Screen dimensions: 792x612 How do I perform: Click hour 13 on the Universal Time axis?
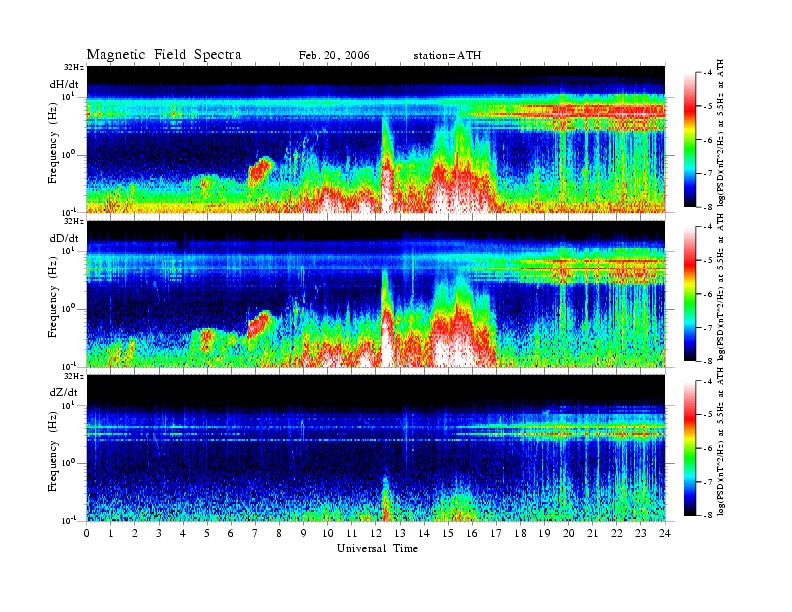click(x=400, y=533)
